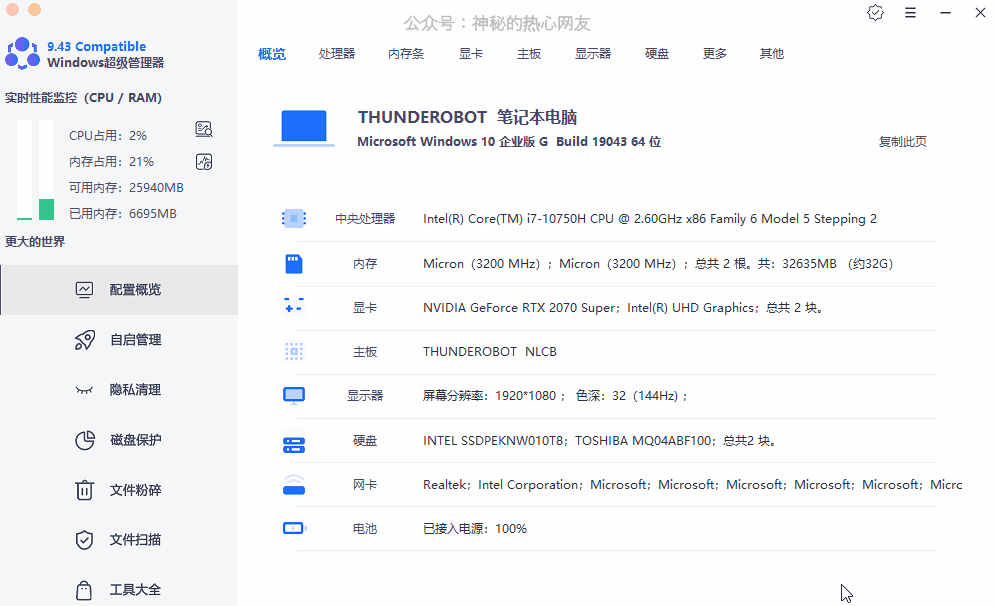Click the 更大的世界 heading
This screenshot has width=995, height=606.
pos(35,242)
